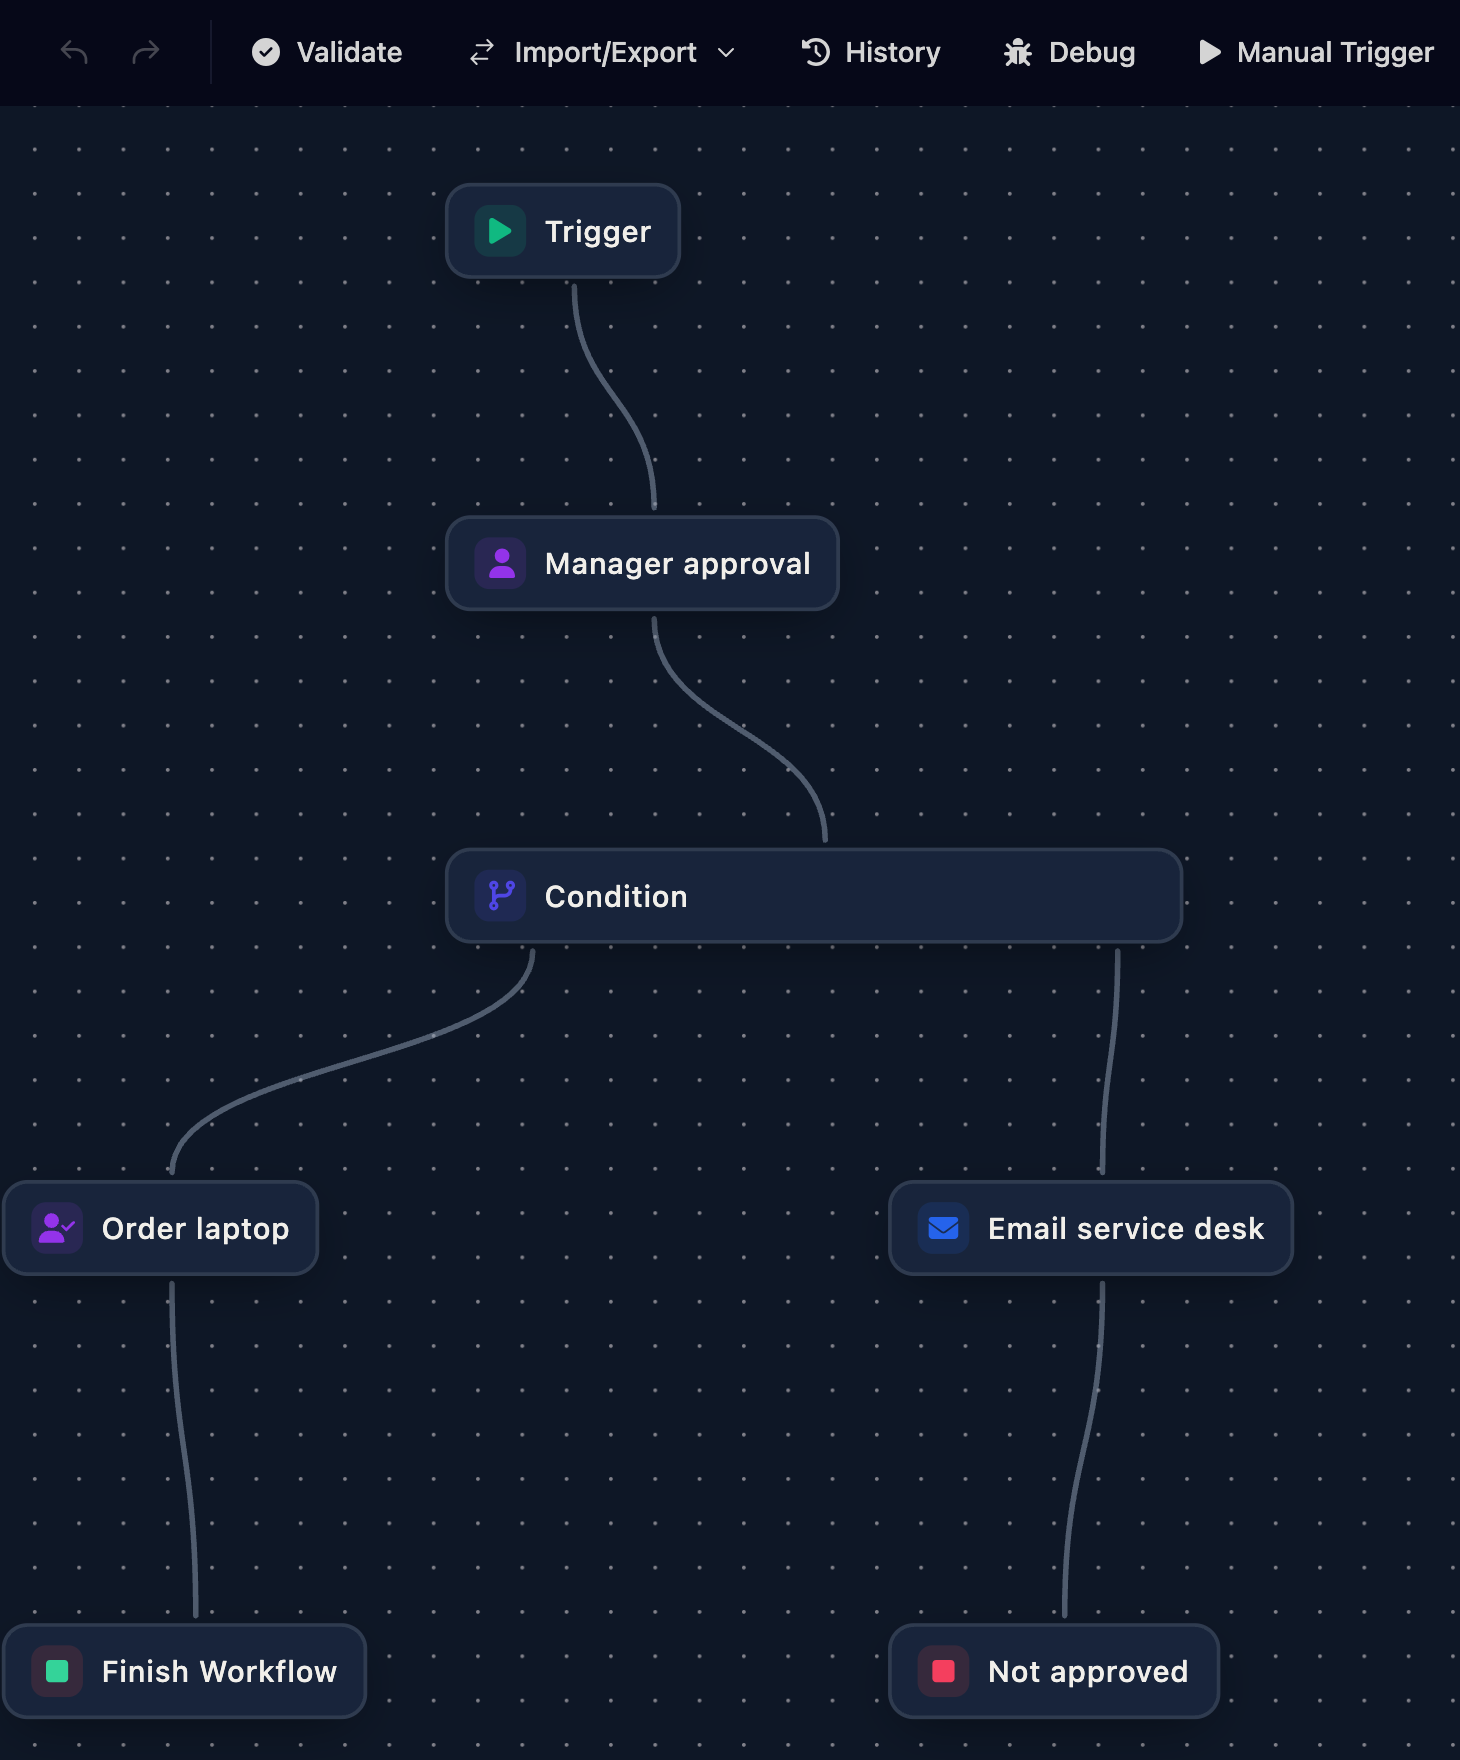1460x1760 pixels.
Task: Select the Manager approval node label
Action: [x=678, y=564]
